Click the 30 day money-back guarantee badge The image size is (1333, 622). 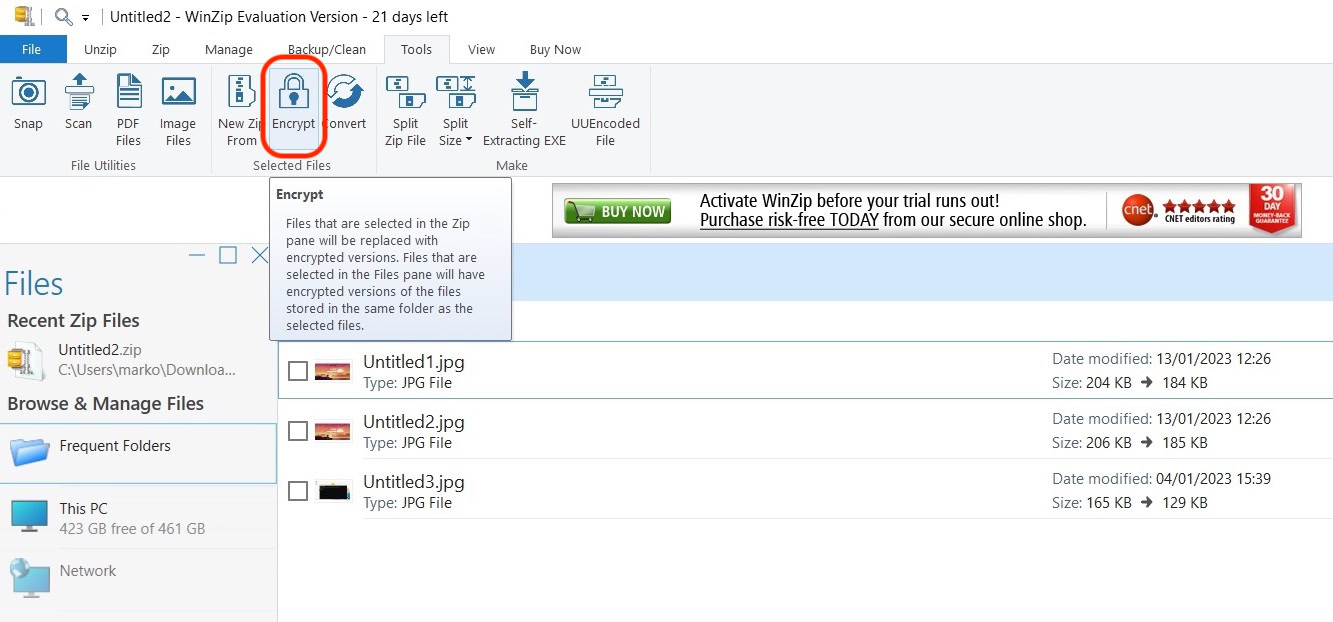tap(1272, 209)
